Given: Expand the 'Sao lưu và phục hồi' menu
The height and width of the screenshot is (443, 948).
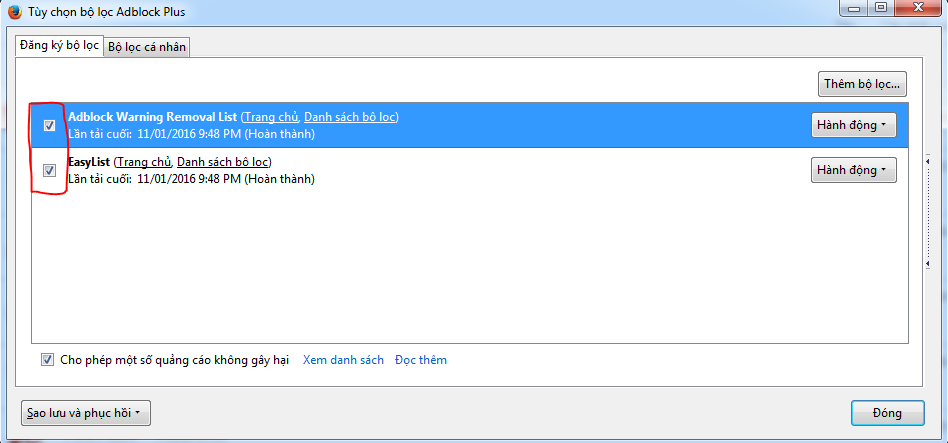Looking at the screenshot, I should click(85, 413).
